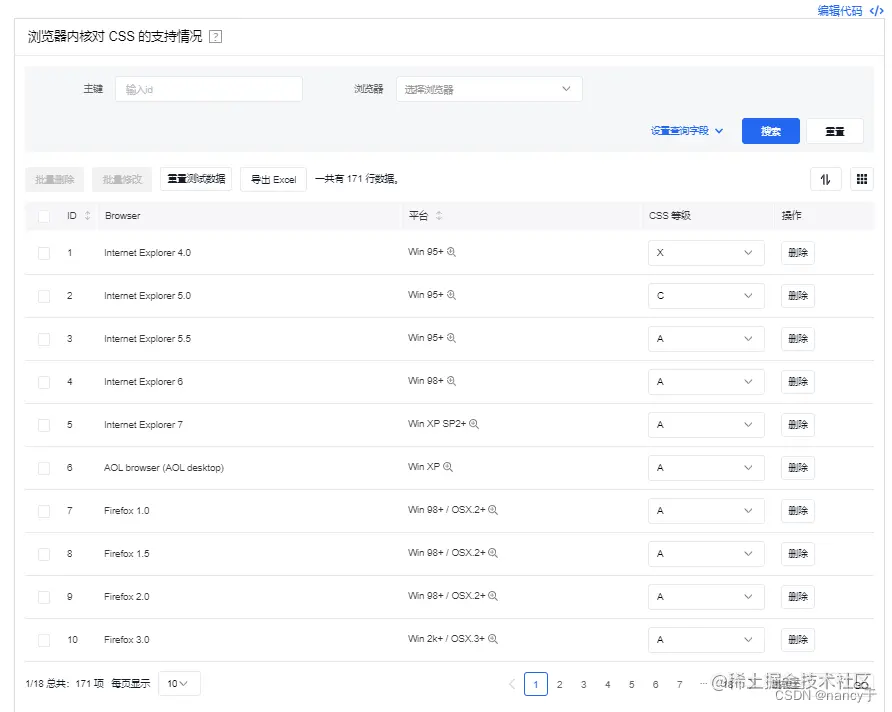Click magnifier icon next to Win XP SP2+
Viewport: 892px width, 712px height.
pos(474,424)
